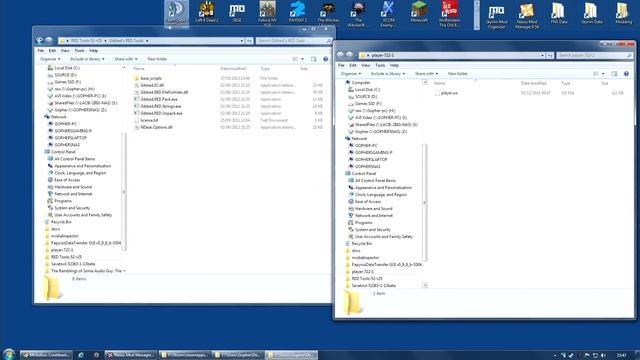Open the Left 4 Dead 2 desktop shortcut
This screenshot has width=640, height=360.
[x=207, y=12]
